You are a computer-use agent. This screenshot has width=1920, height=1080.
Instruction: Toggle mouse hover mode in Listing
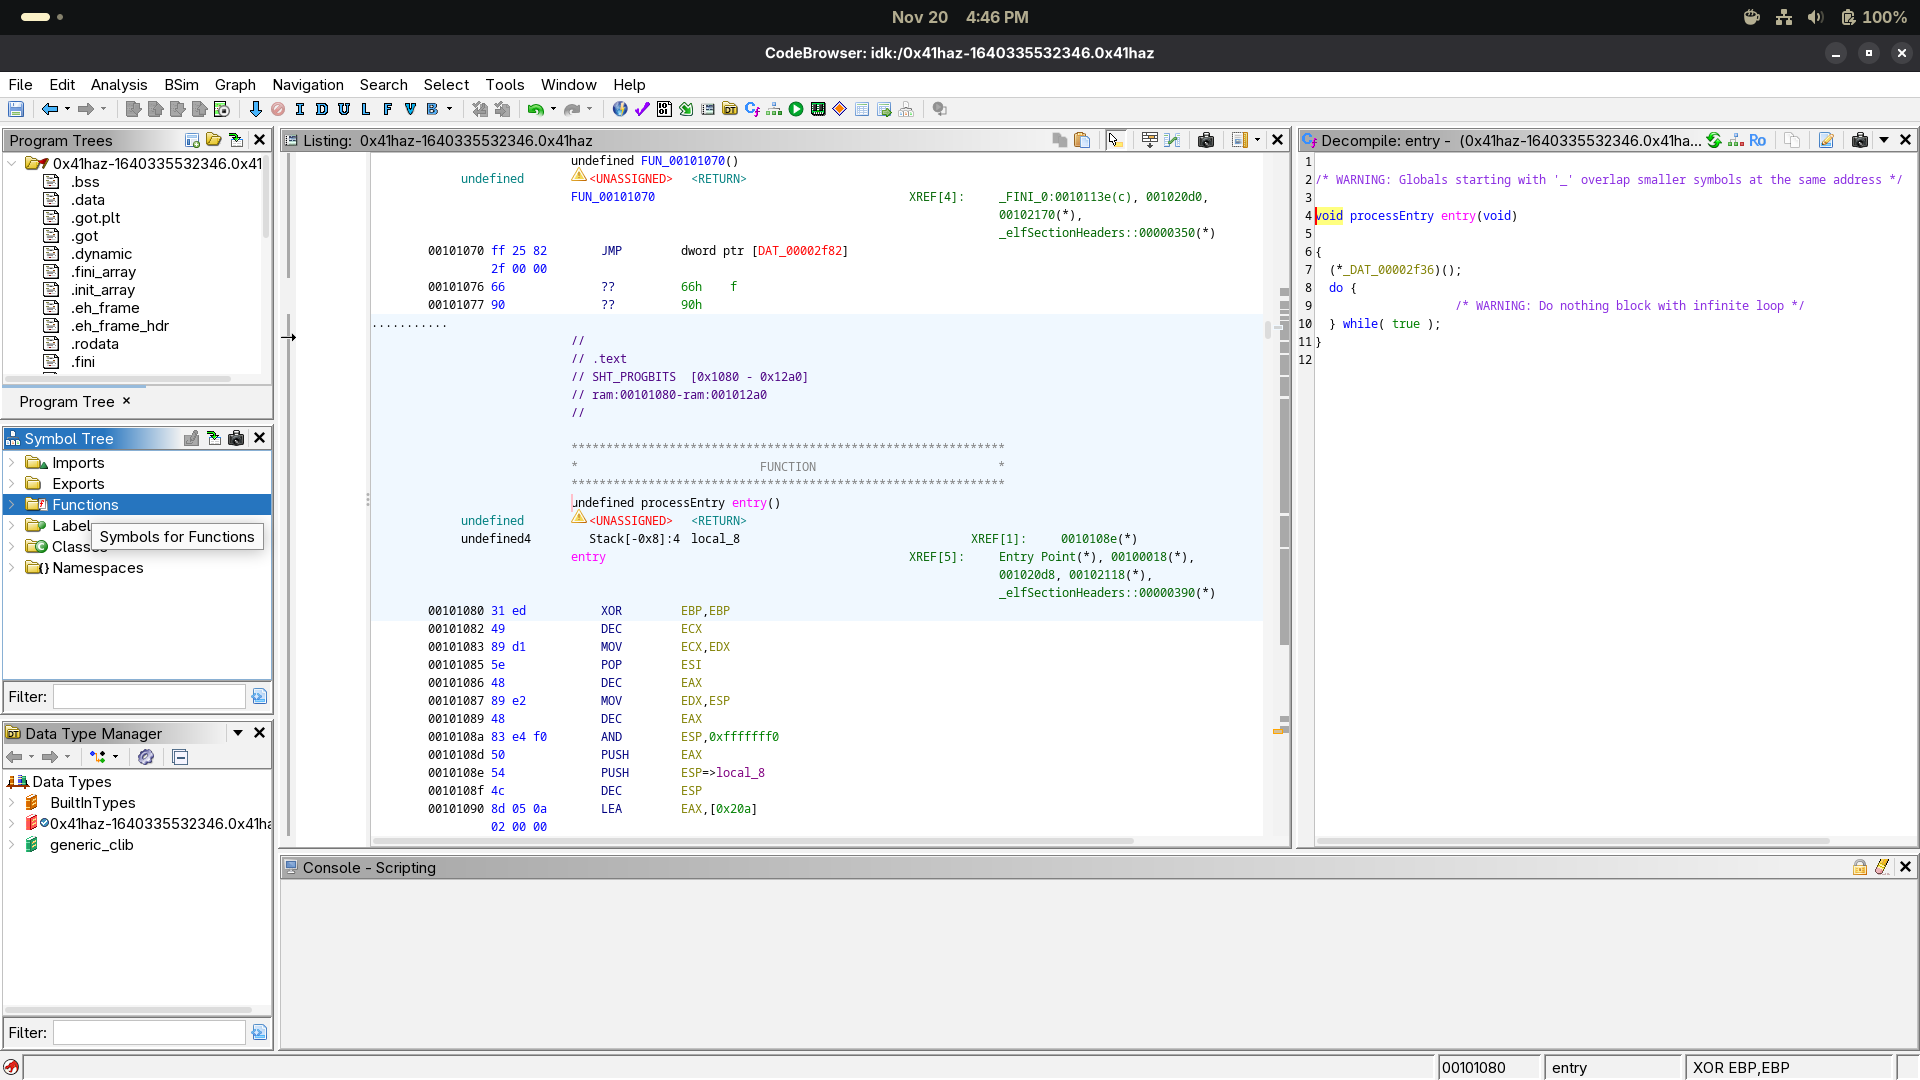1114,140
